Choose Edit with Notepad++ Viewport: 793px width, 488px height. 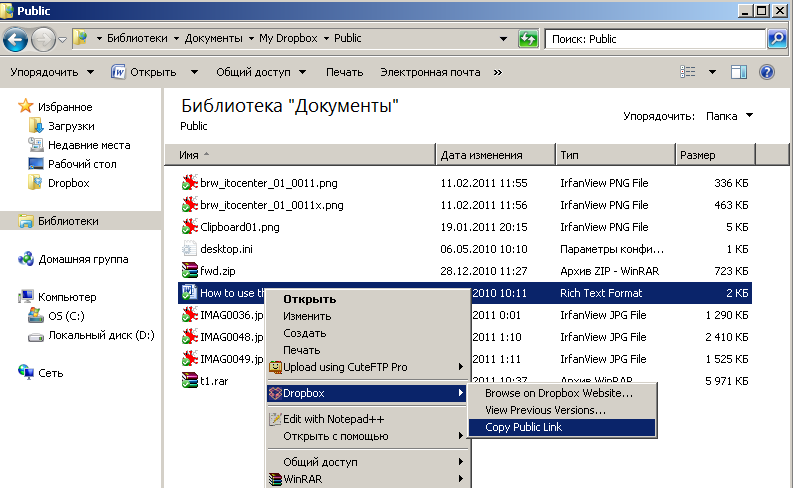[x=367, y=419]
